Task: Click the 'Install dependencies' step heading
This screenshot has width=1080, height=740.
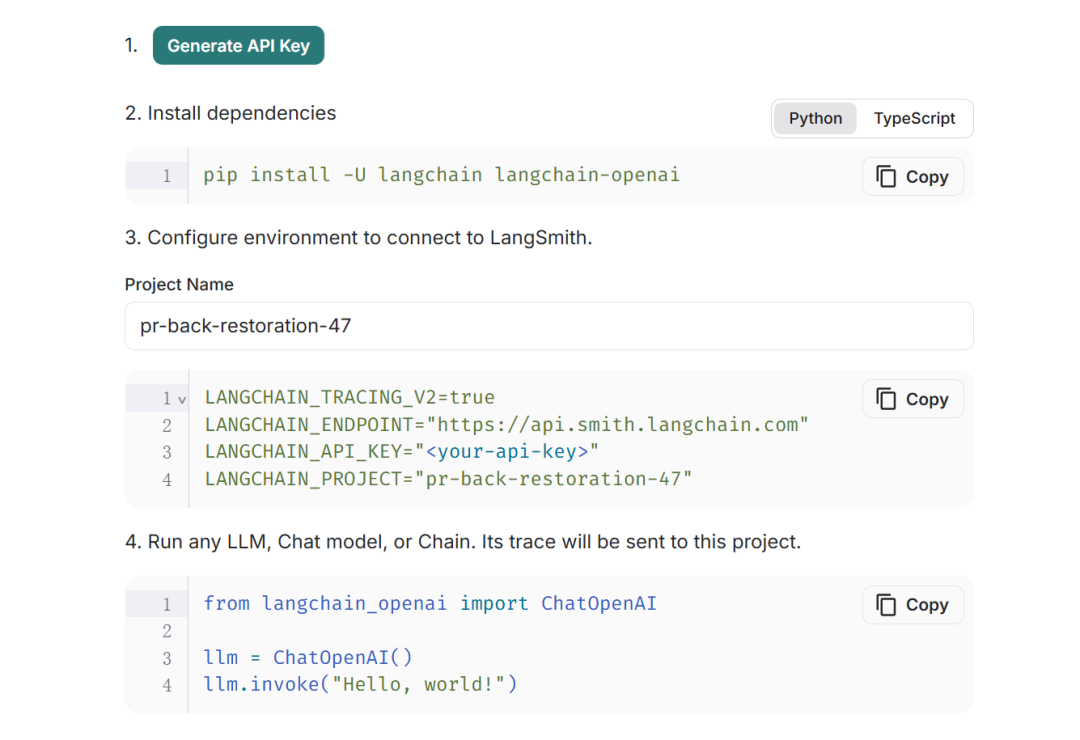Action: [230, 113]
